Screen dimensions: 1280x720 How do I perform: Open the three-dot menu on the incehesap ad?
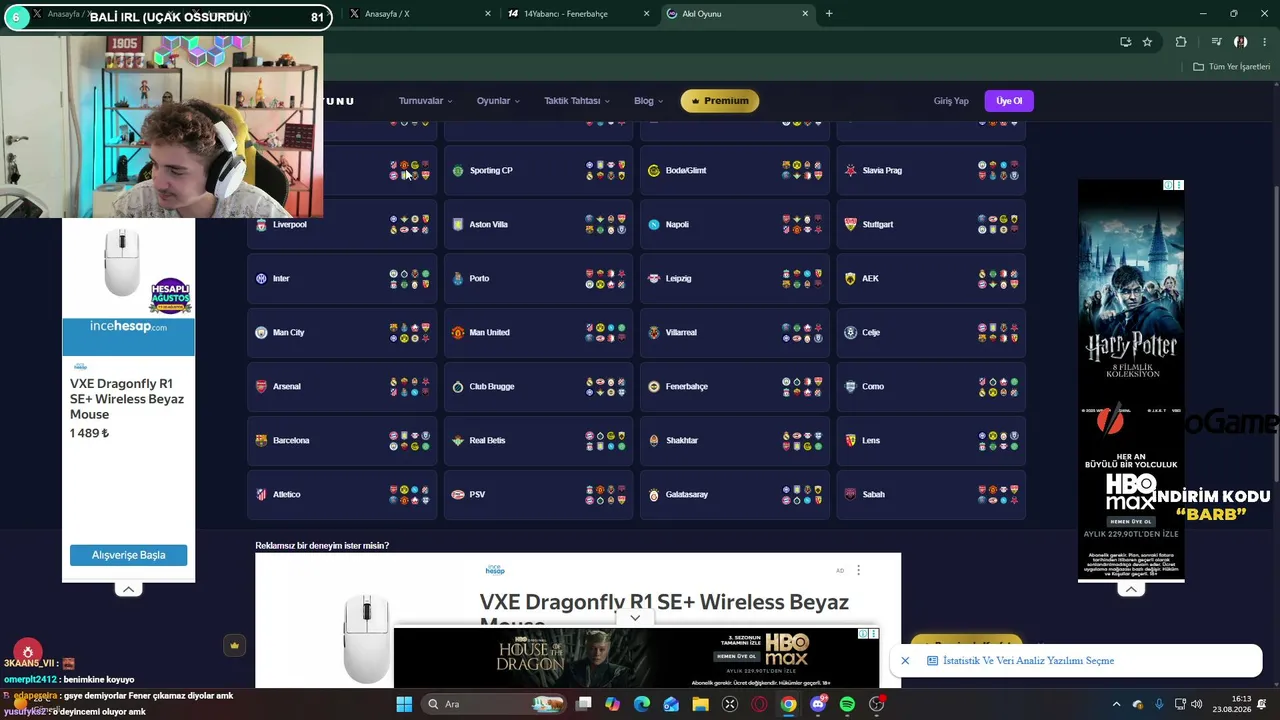point(858,570)
